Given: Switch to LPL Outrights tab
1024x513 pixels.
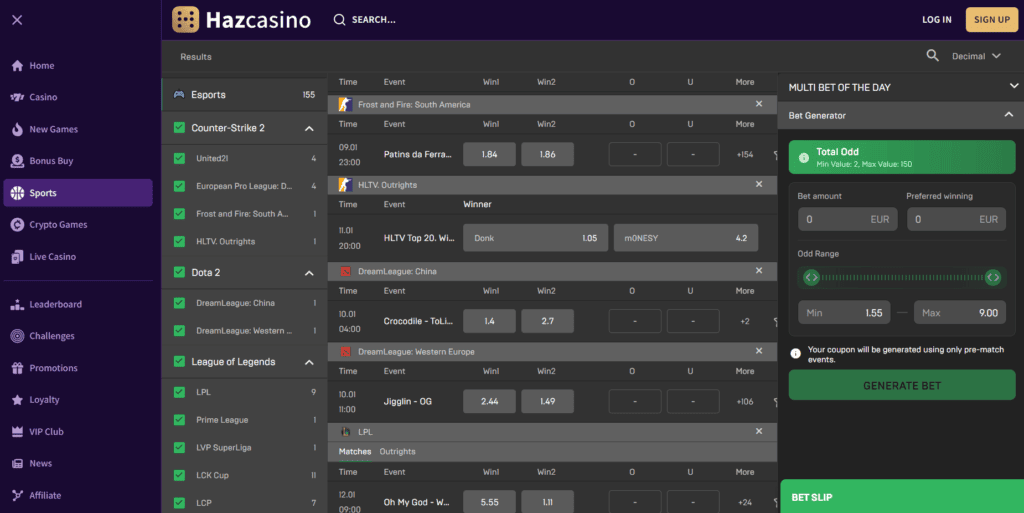Looking at the screenshot, I should (397, 452).
